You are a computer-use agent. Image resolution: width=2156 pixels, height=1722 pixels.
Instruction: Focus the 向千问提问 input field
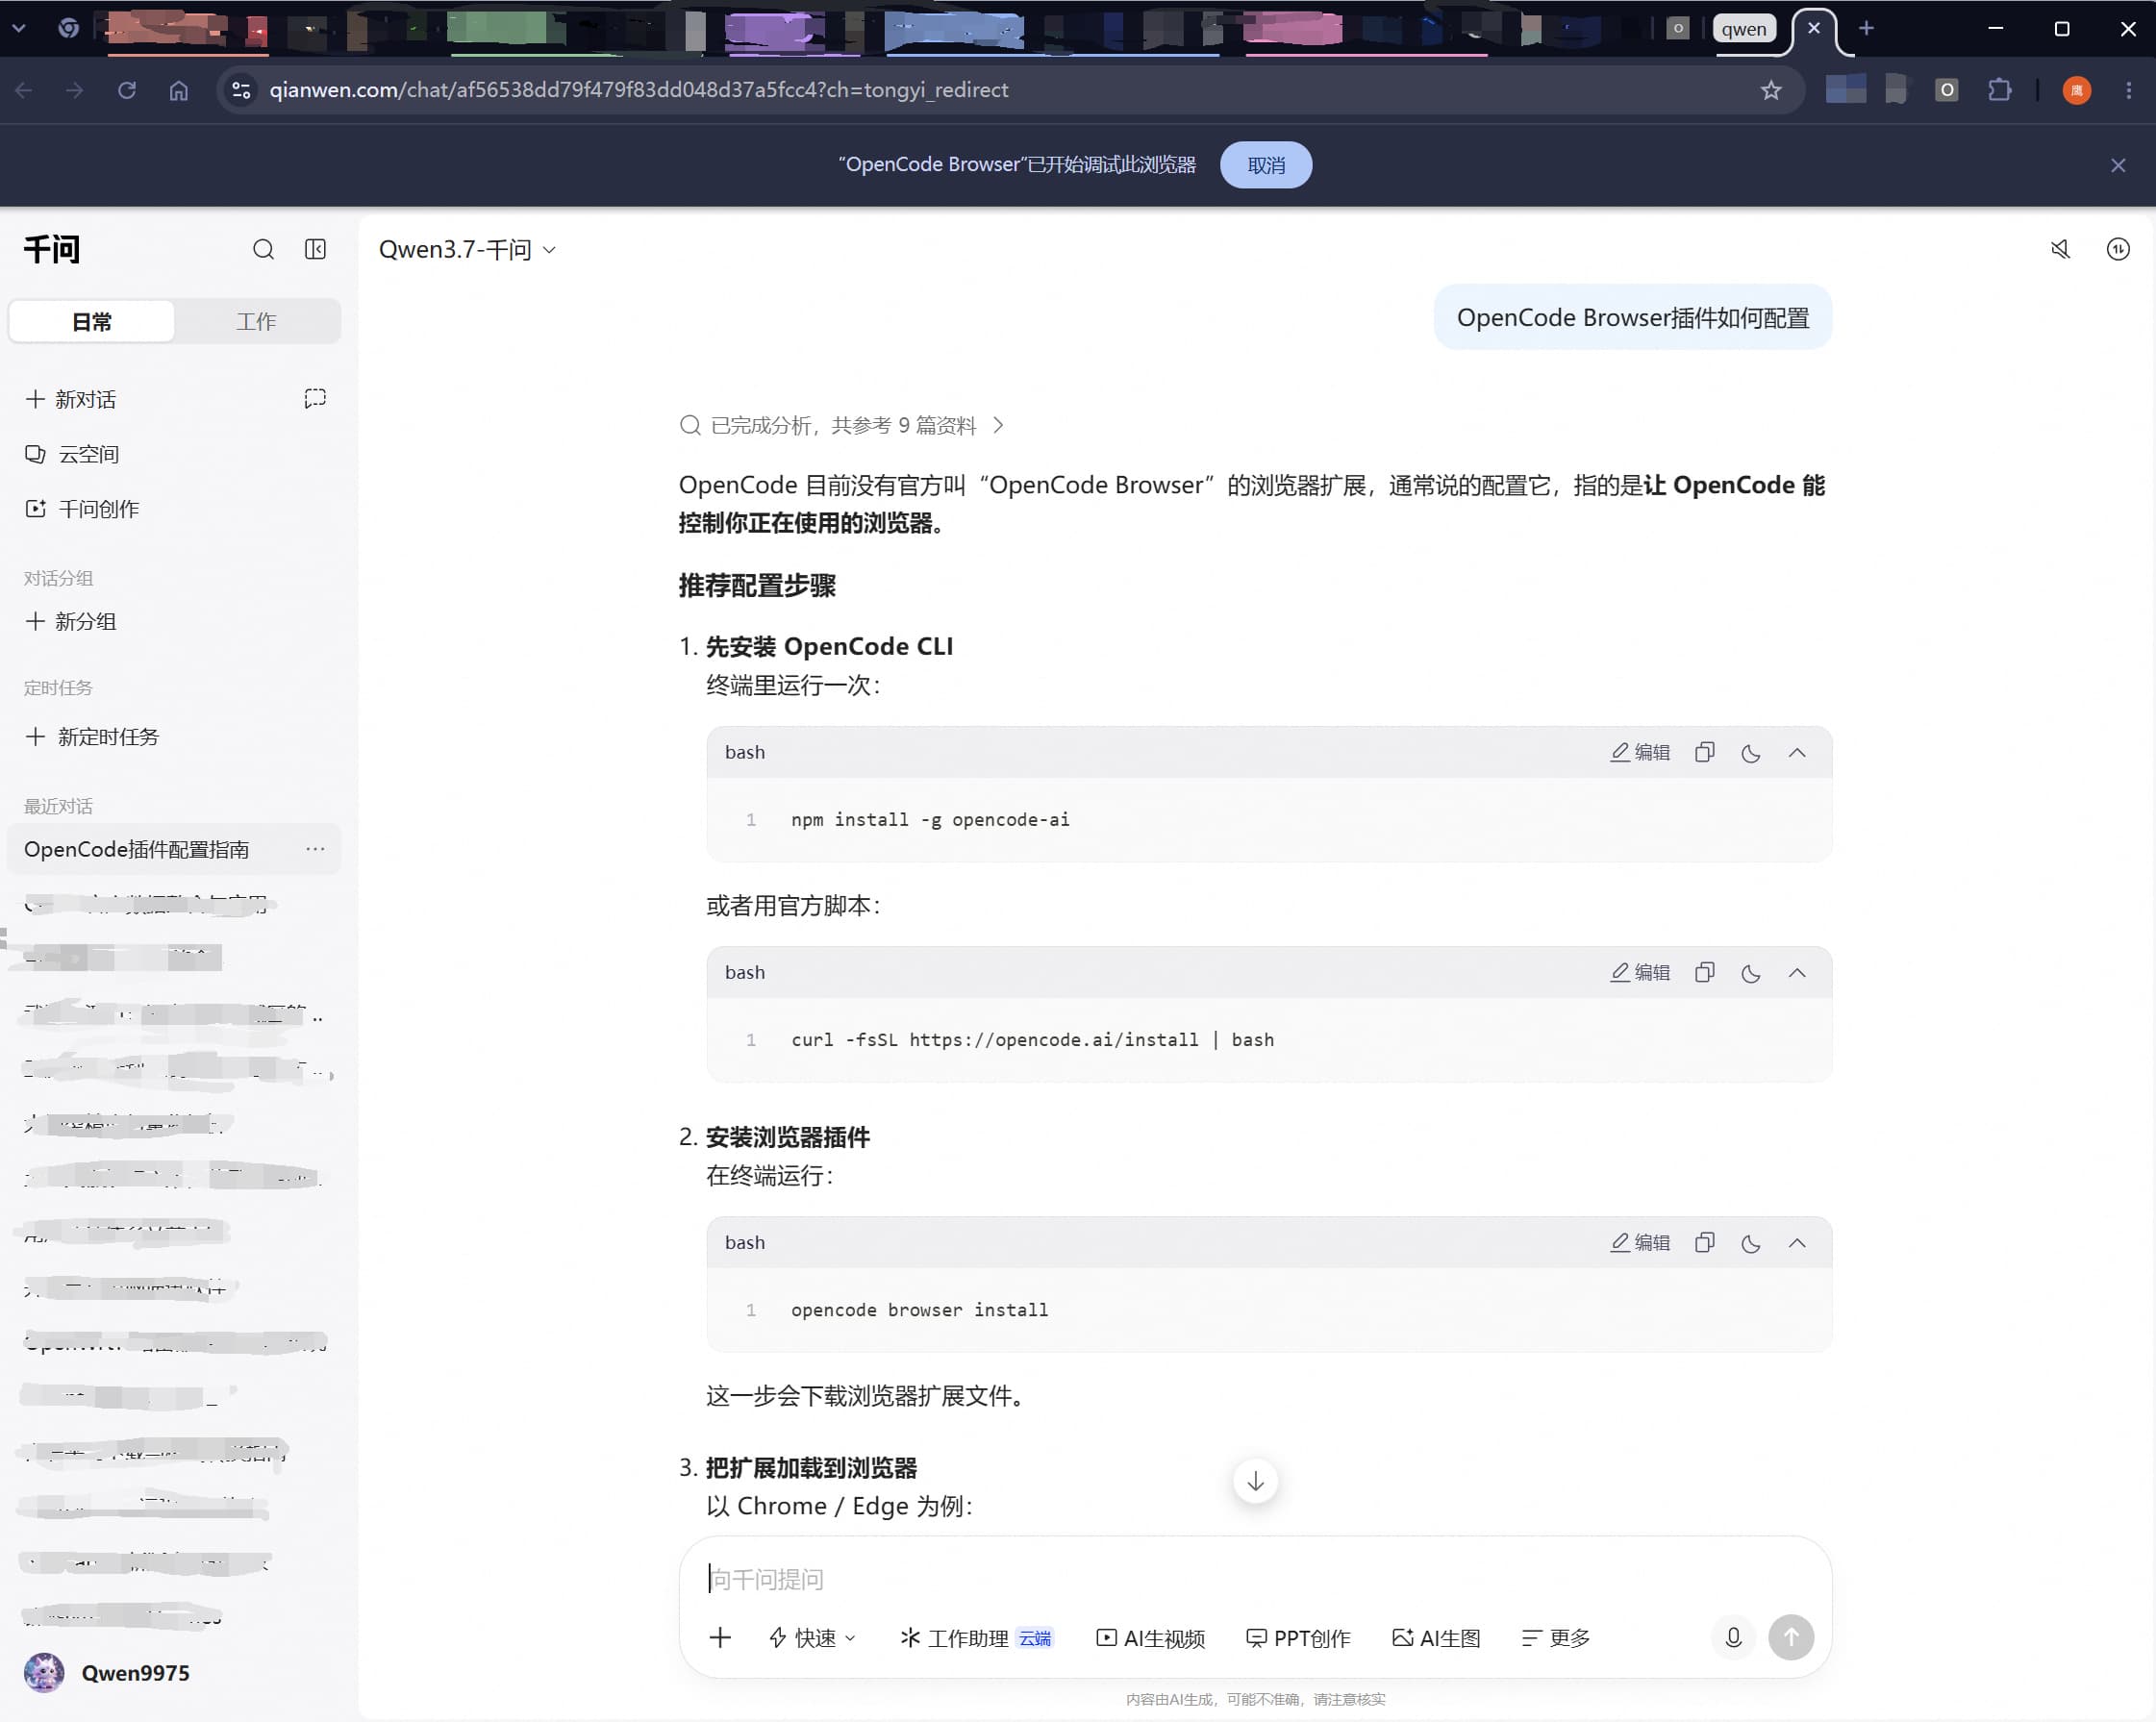pyautogui.click(x=1255, y=1579)
